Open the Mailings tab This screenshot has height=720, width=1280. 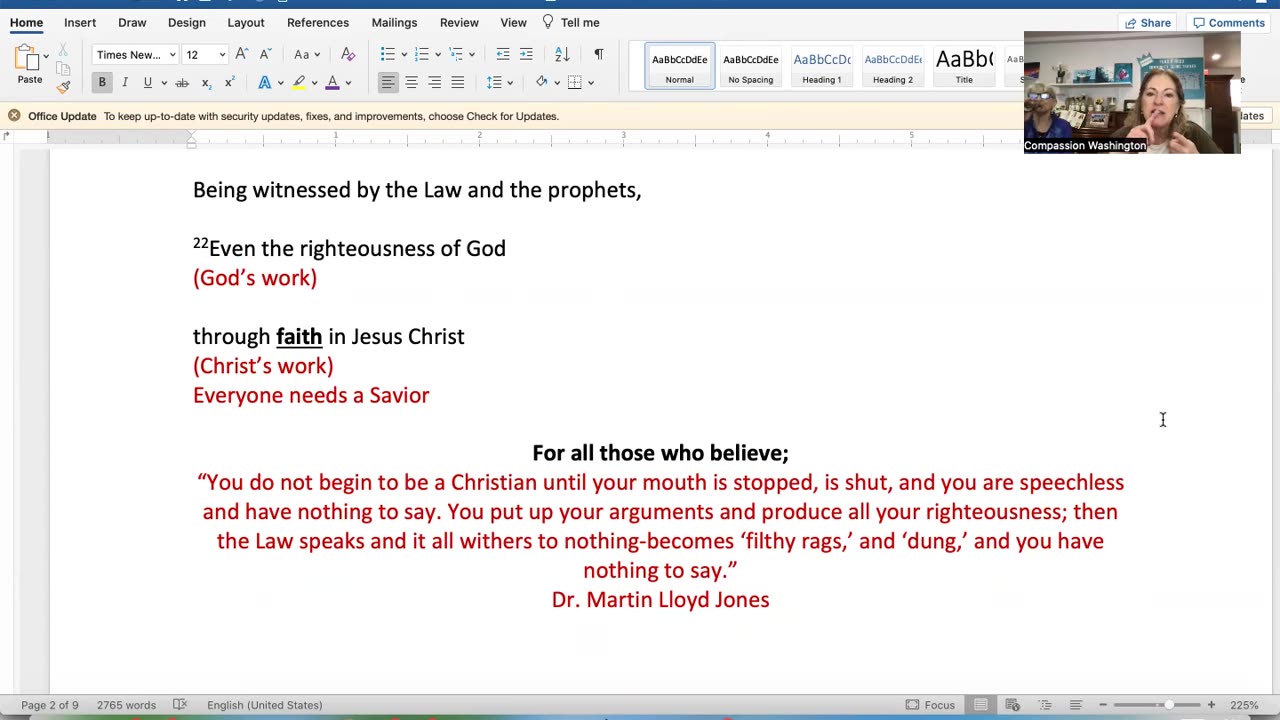click(394, 22)
